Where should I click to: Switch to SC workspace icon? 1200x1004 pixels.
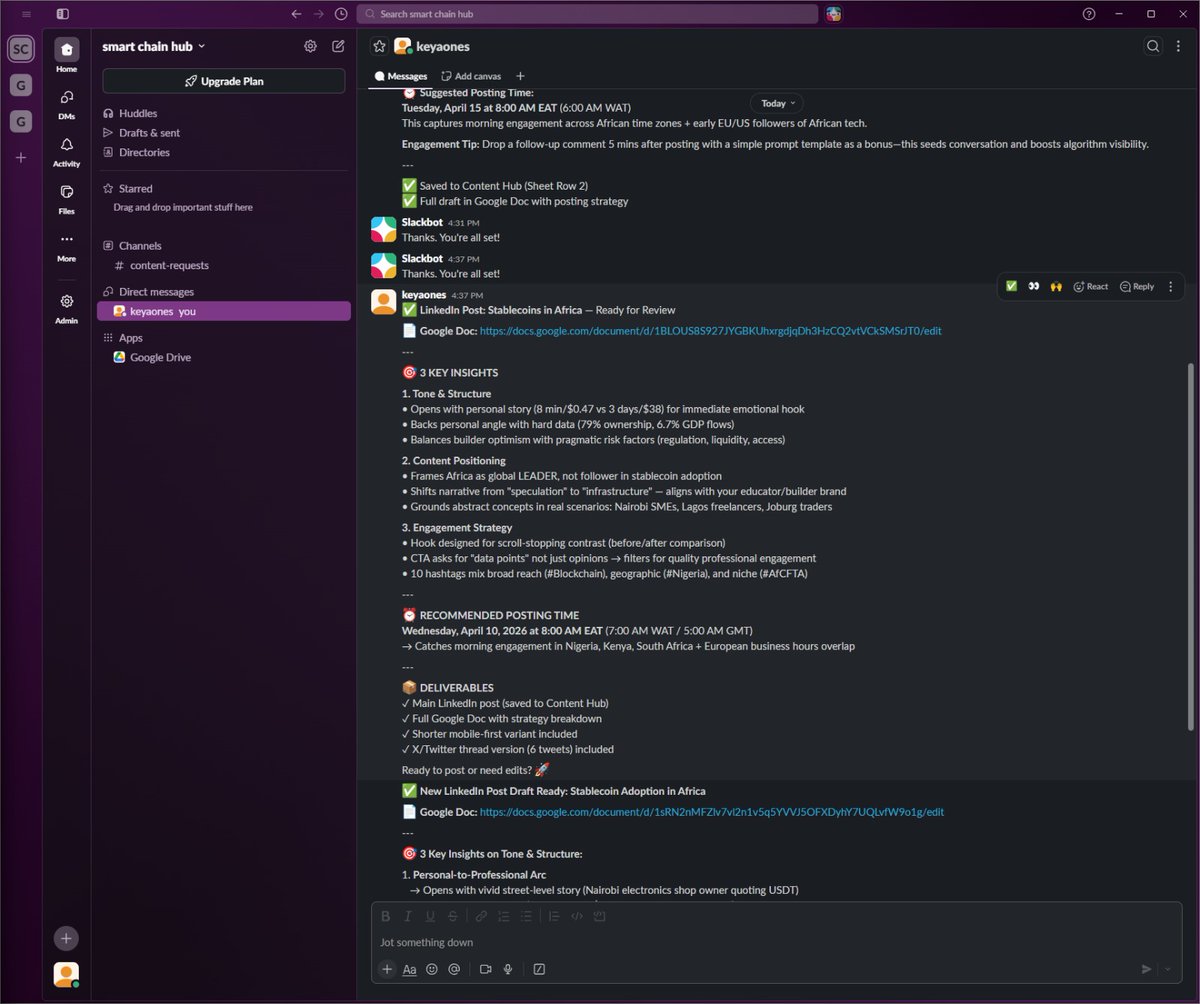point(20,49)
